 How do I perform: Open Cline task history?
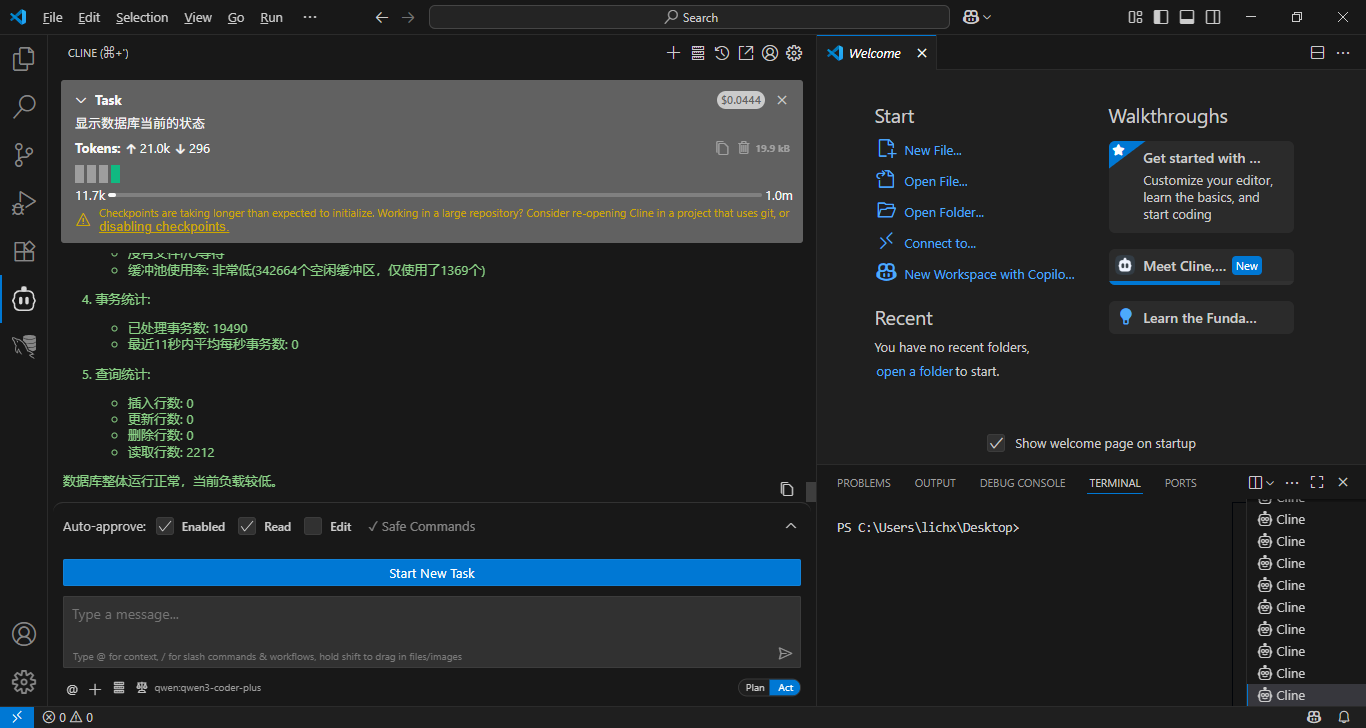(x=722, y=53)
